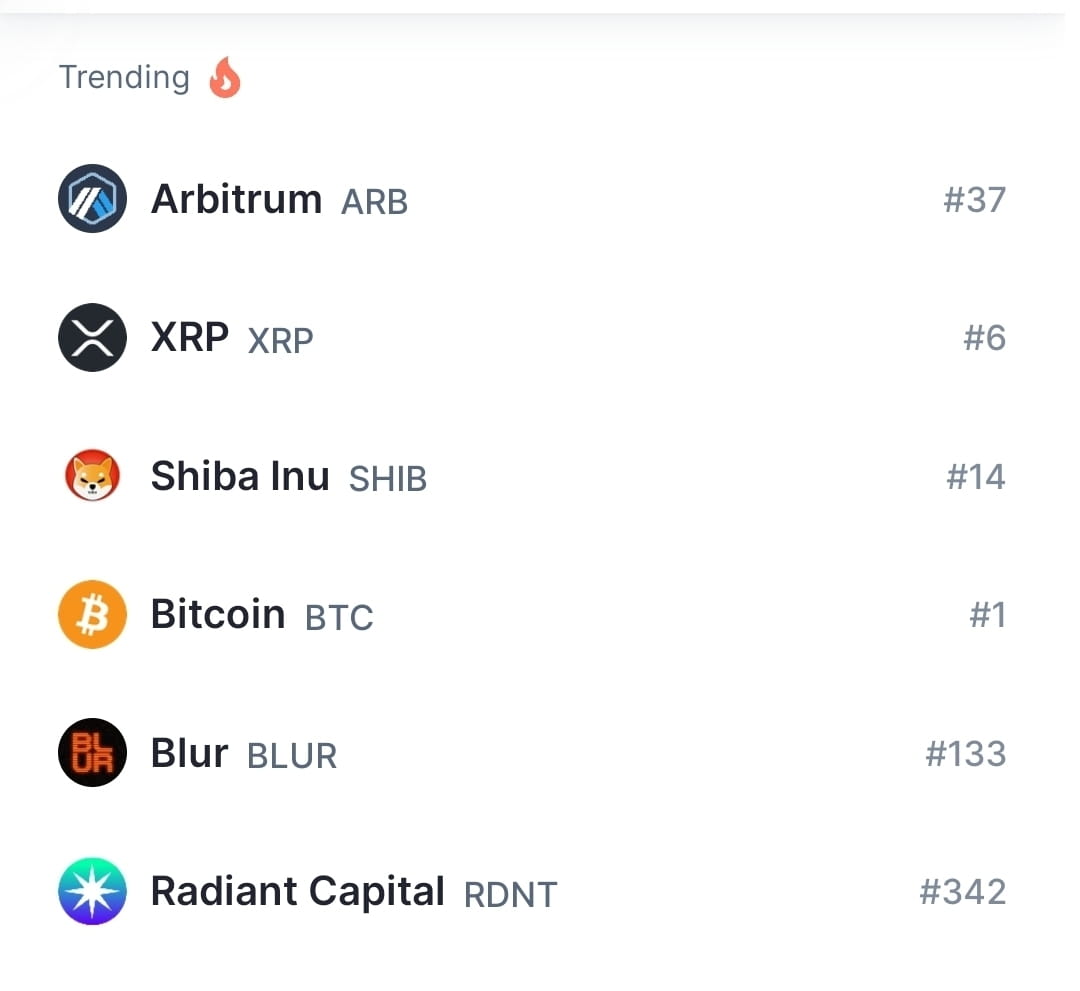Click the RDNT ticker label
This screenshot has width=1080, height=991.
pyautogui.click(x=510, y=894)
